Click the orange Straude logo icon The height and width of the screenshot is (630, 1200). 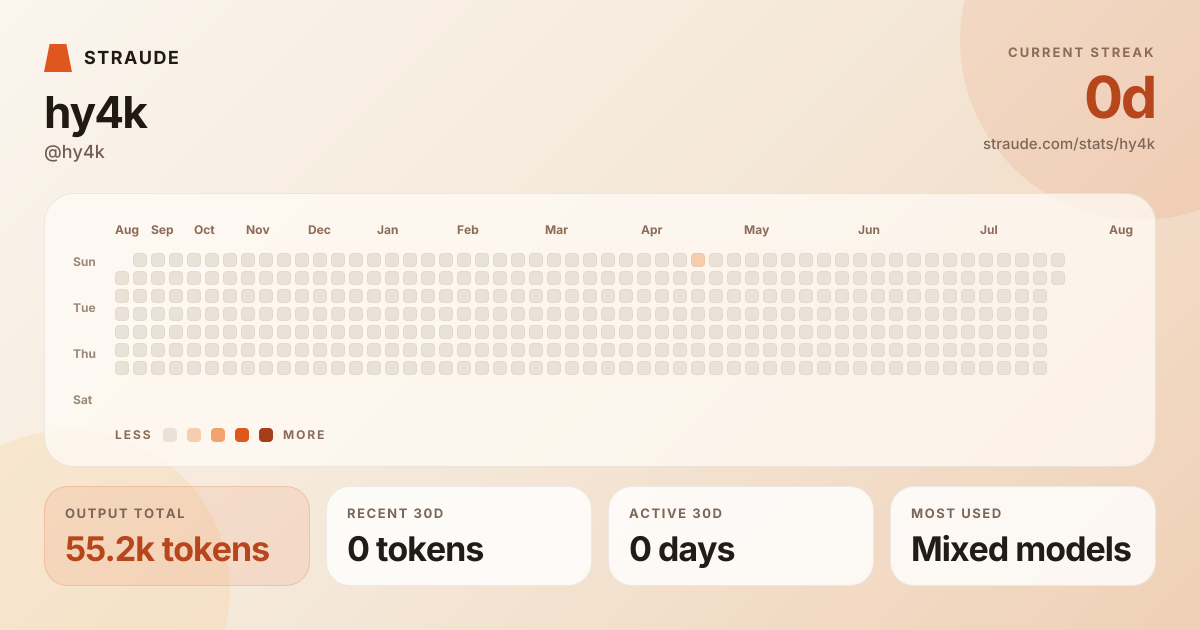point(58,58)
